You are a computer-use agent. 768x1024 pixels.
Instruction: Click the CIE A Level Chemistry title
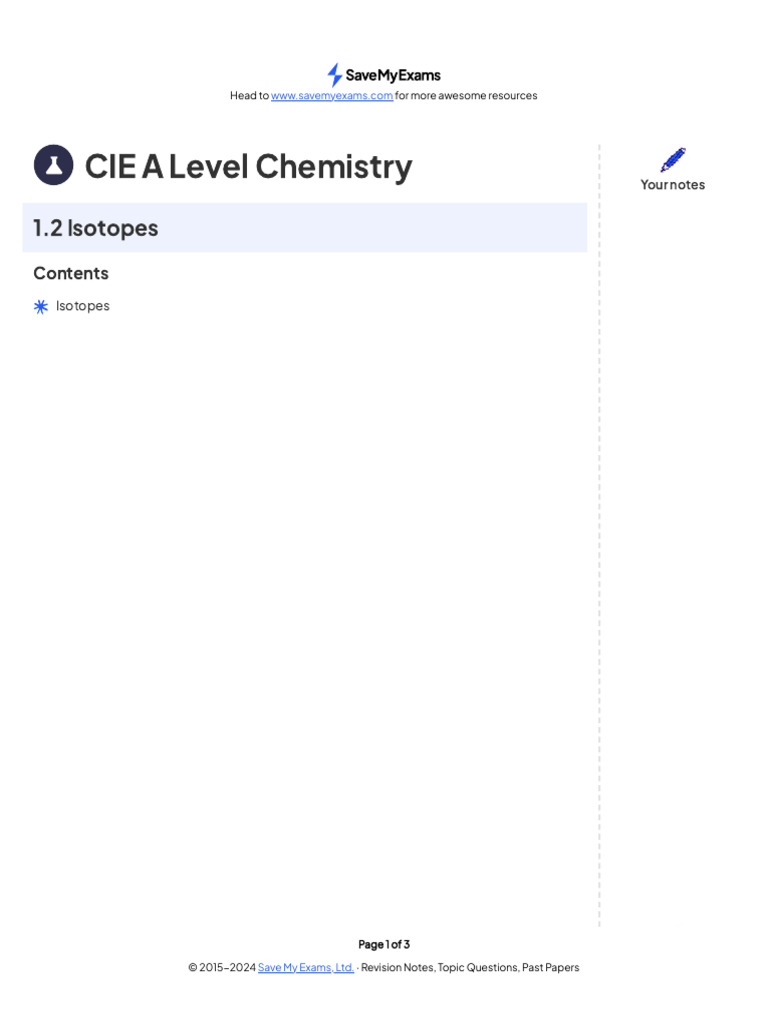249,167
